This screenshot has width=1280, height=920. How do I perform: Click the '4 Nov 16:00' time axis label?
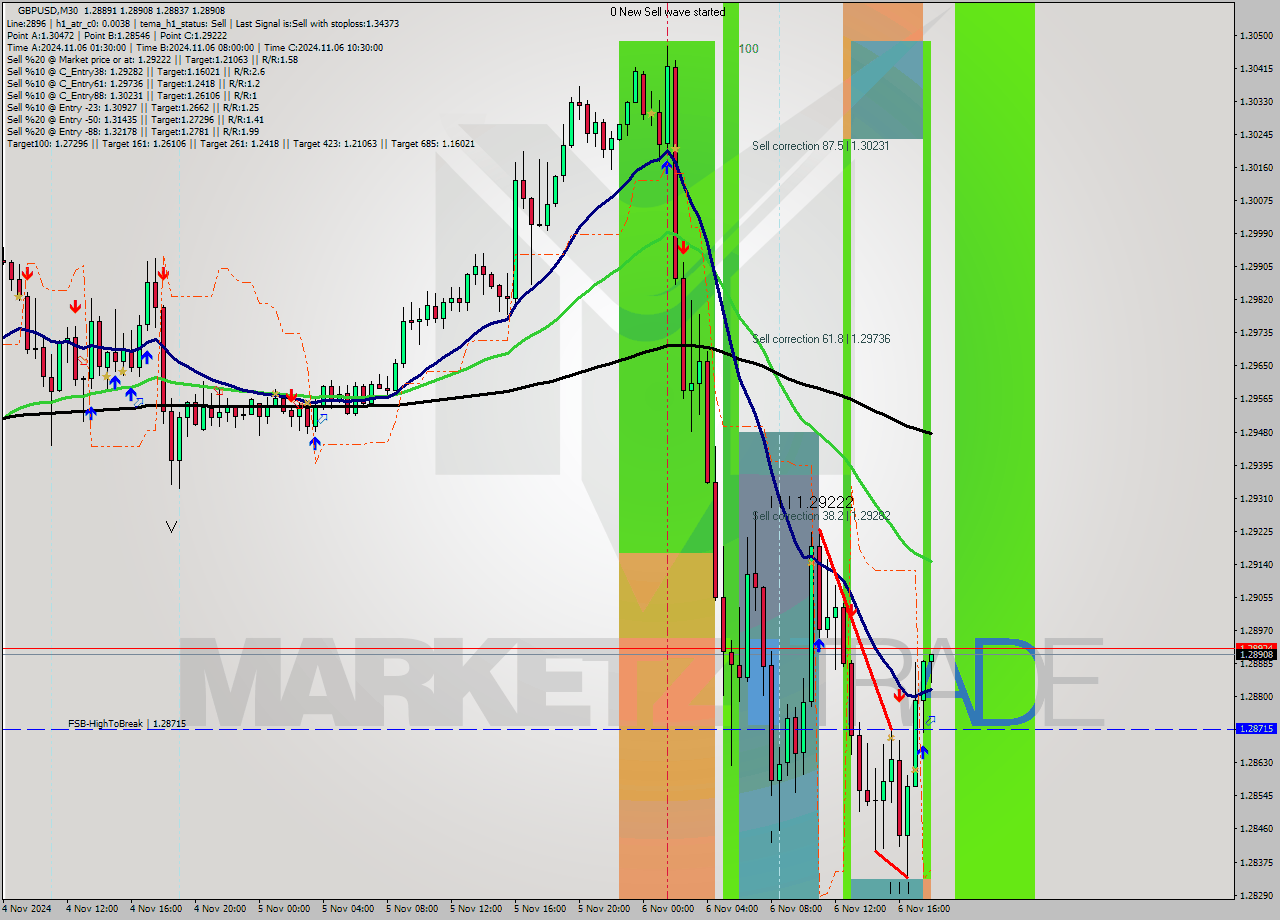[156, 909]
